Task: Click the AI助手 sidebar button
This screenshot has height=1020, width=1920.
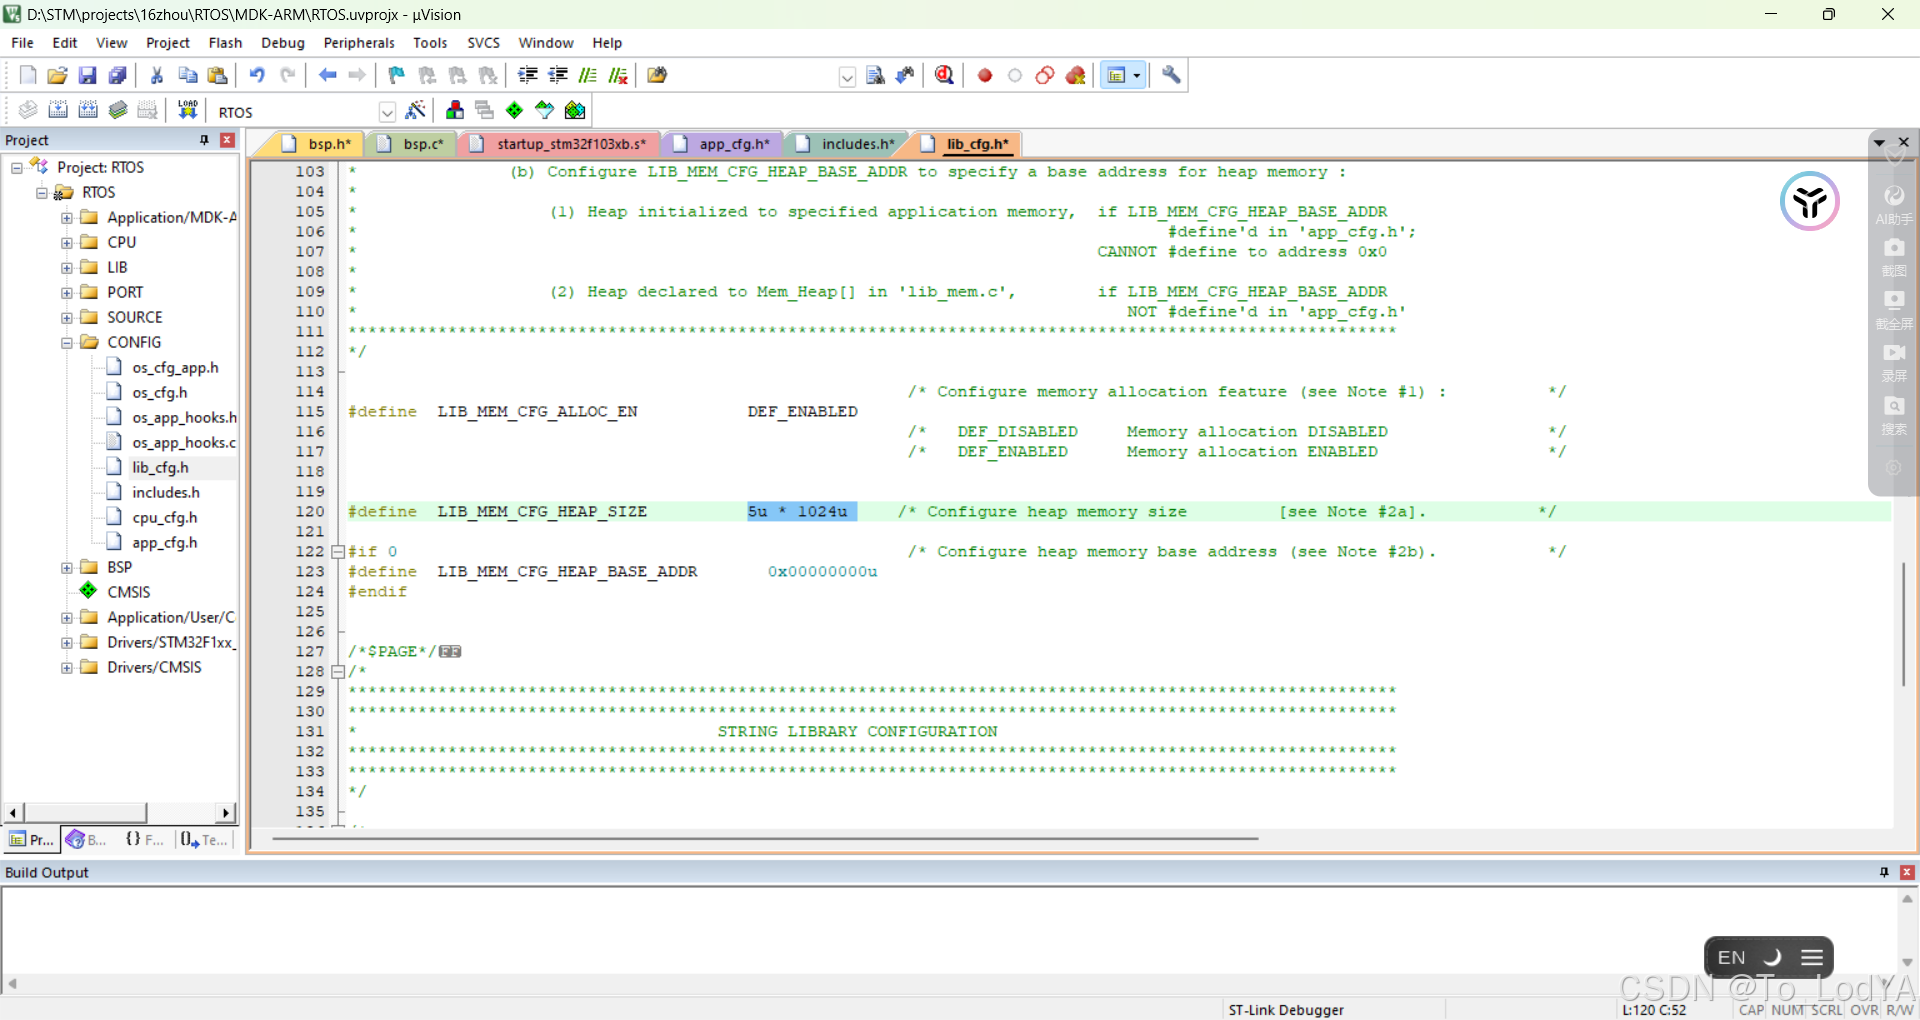Action: point(1894,204)
